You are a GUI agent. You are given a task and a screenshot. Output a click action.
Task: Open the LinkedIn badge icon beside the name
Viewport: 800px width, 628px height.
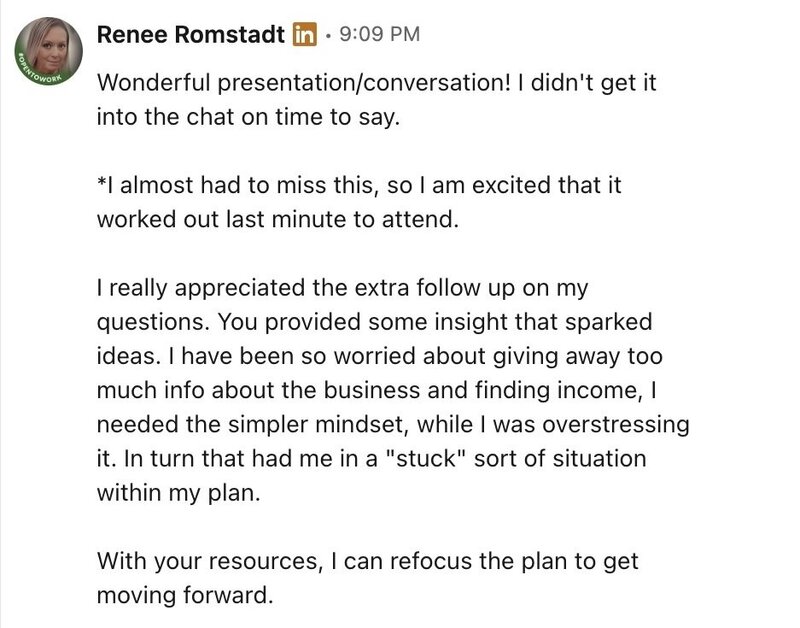(305, 35)
